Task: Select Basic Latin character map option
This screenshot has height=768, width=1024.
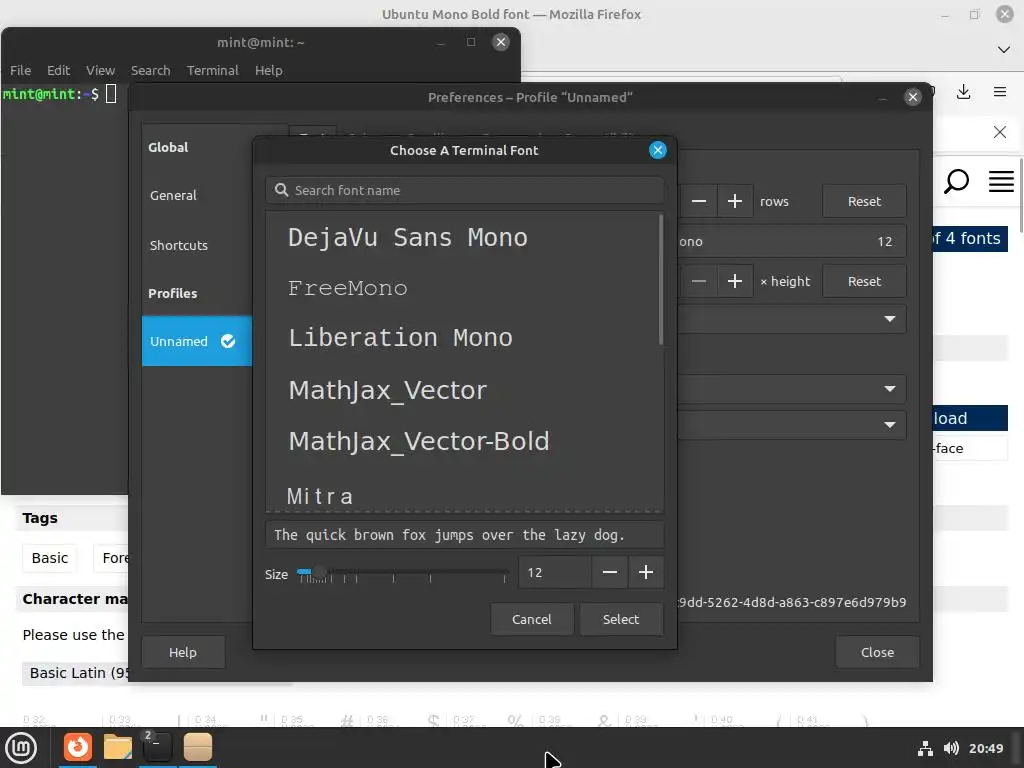Action: click(76, 673)
